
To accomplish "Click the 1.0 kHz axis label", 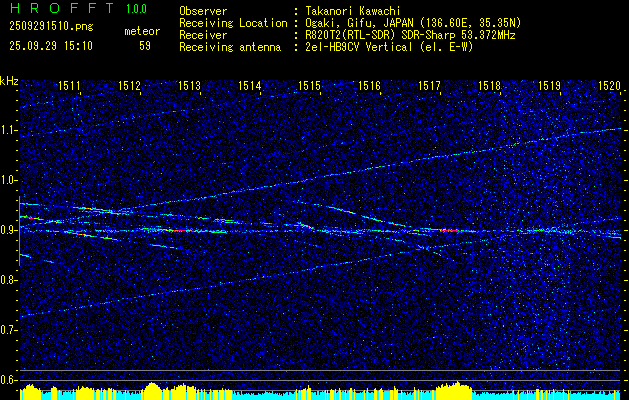I will (9, 180).
